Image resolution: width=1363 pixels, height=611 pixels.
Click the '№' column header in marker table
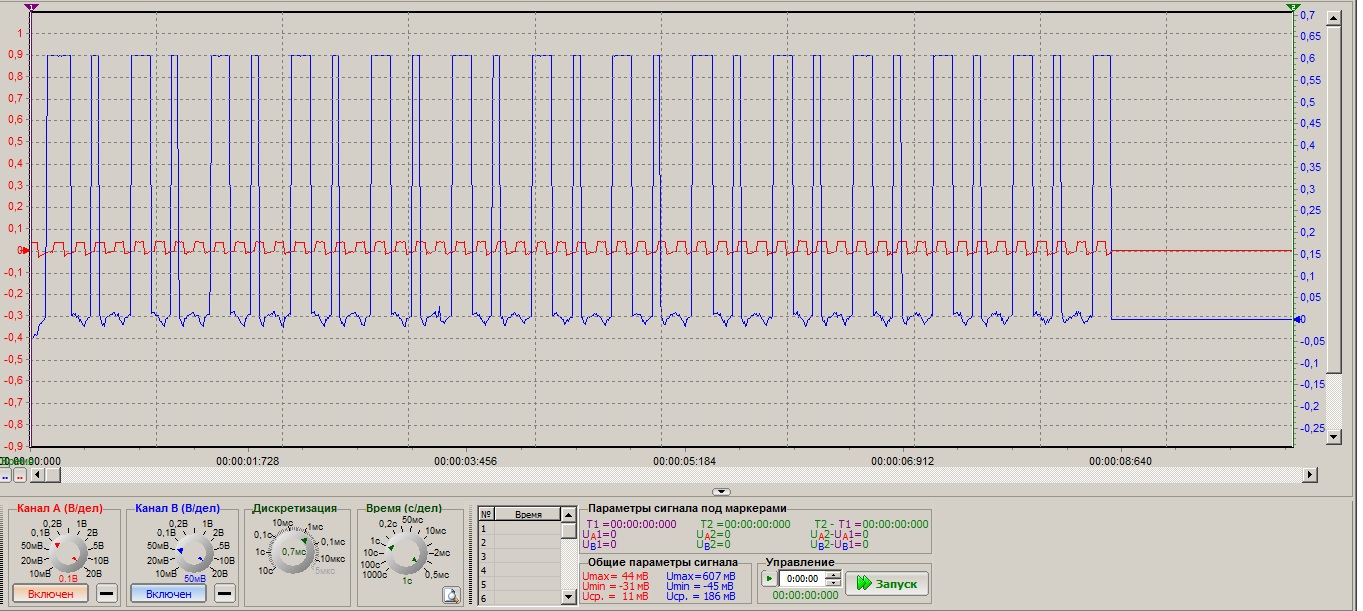click(x=486, y=514)
